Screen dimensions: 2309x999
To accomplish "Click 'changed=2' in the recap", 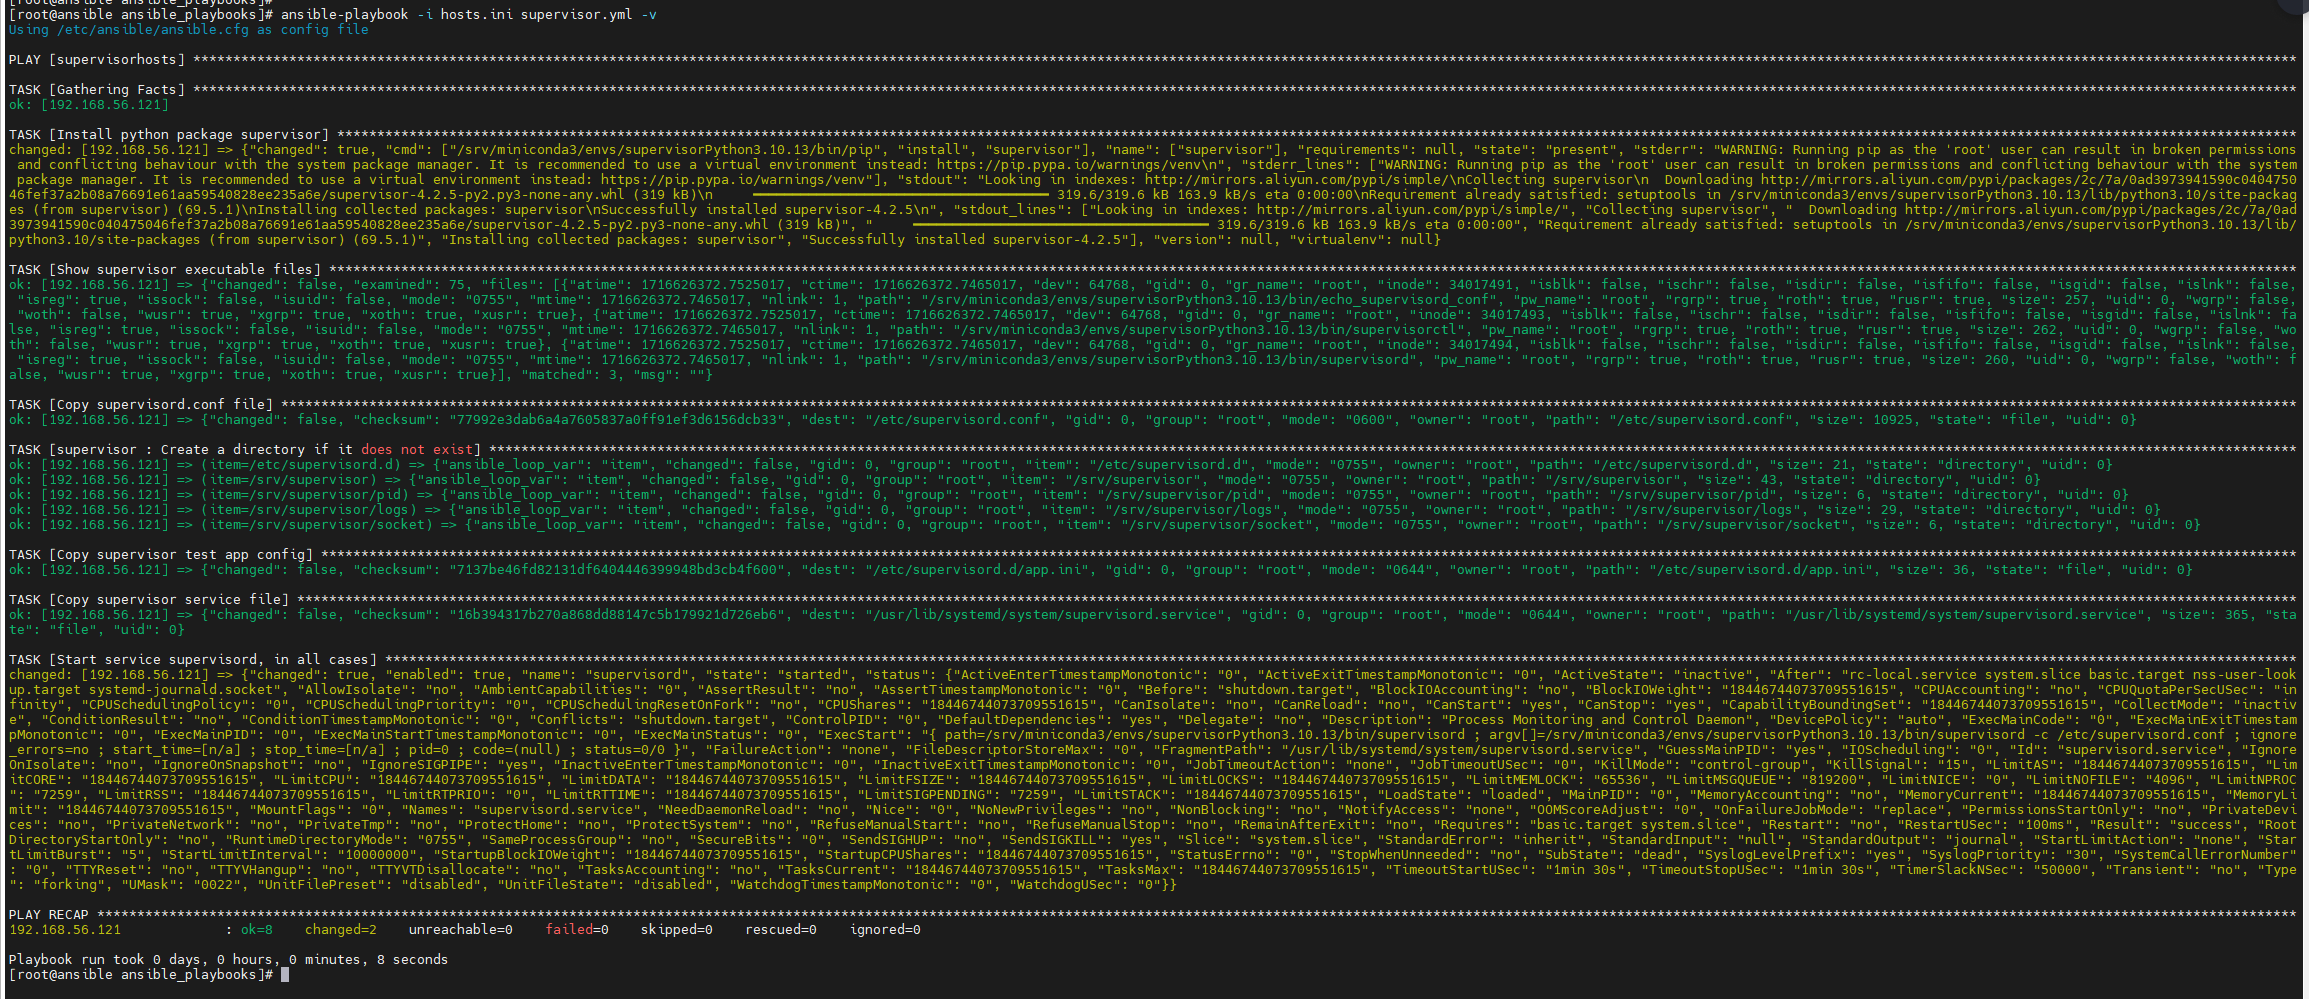I will coord(341,930).
